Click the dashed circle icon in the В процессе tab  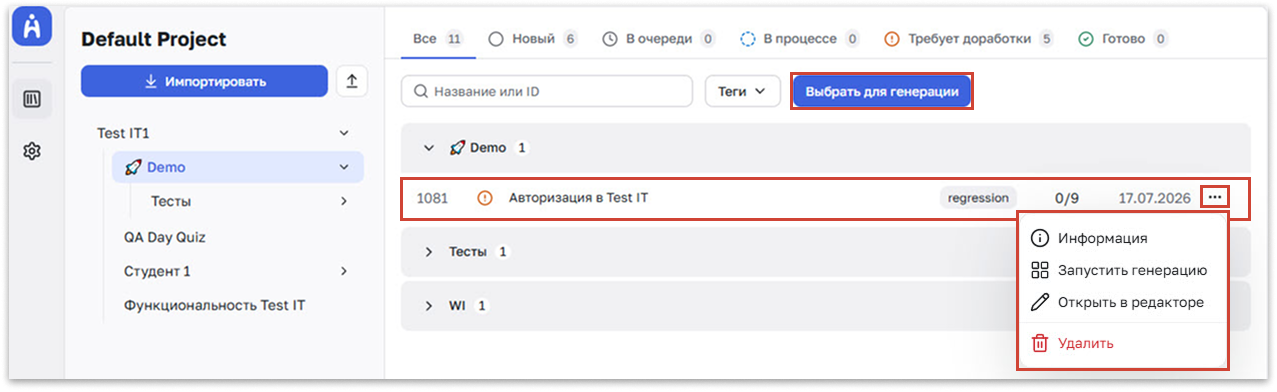(x=748, y=39)
